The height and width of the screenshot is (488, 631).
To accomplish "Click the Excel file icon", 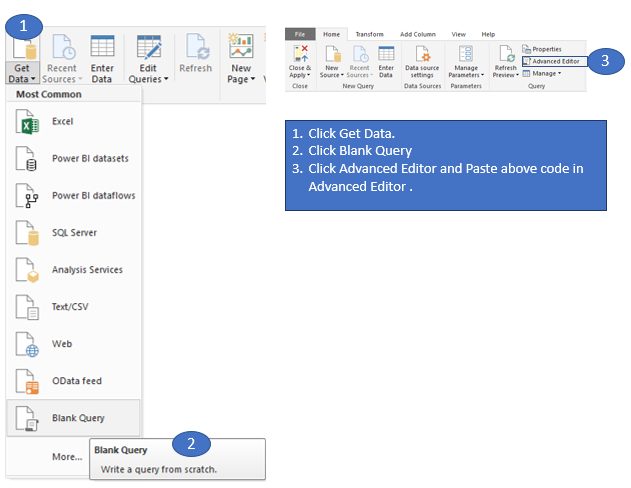I will coord(27,121).
